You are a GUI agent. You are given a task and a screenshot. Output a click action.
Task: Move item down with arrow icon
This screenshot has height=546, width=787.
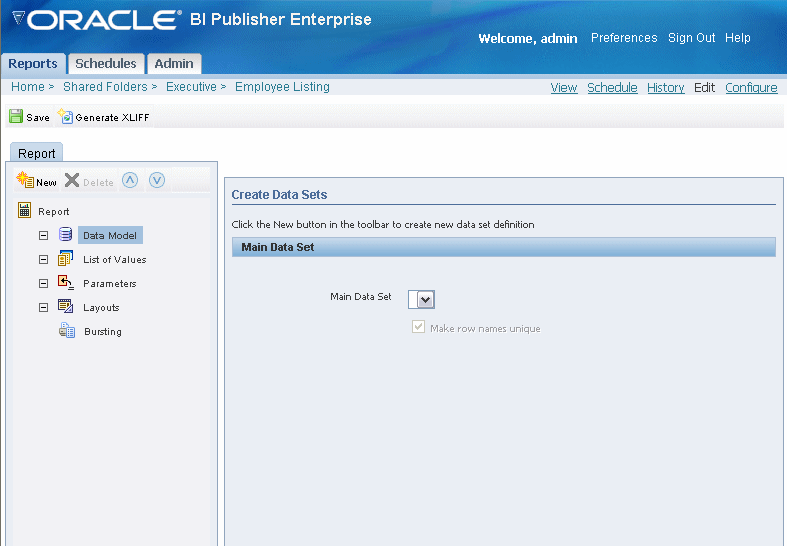click(x=157, y=180)
